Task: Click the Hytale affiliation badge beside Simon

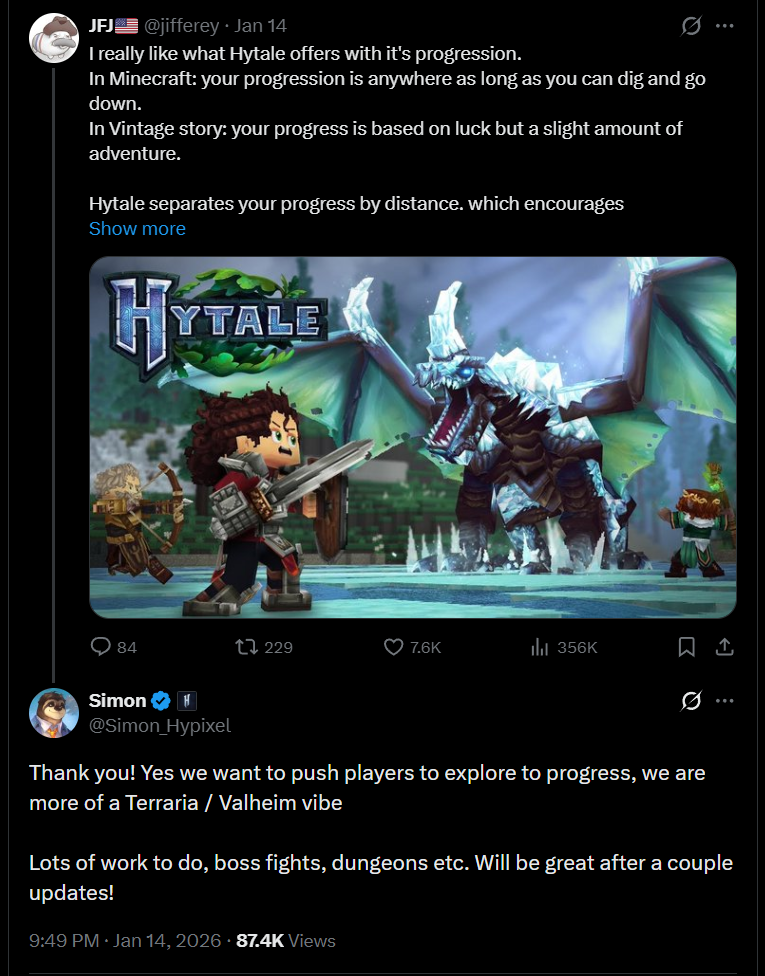Action: 187,701
